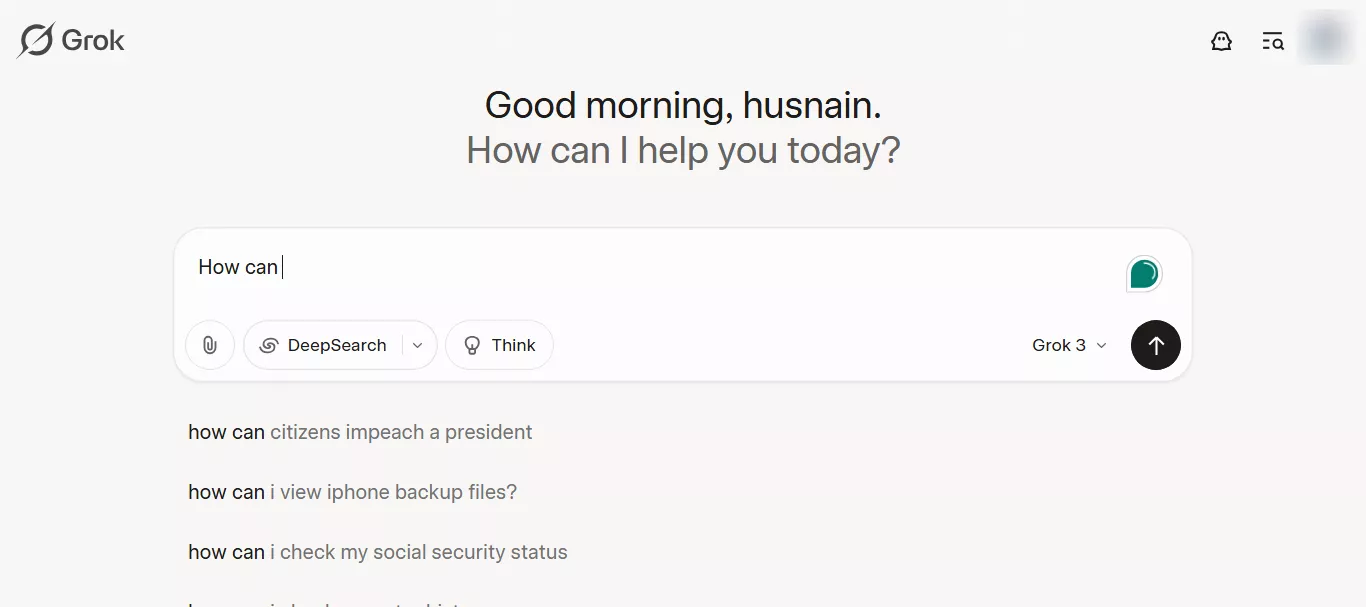The height and width of the screenshot is (607, 1366).
Task: Expand the DeepSearch options chevron
Action: pos(418,345)
